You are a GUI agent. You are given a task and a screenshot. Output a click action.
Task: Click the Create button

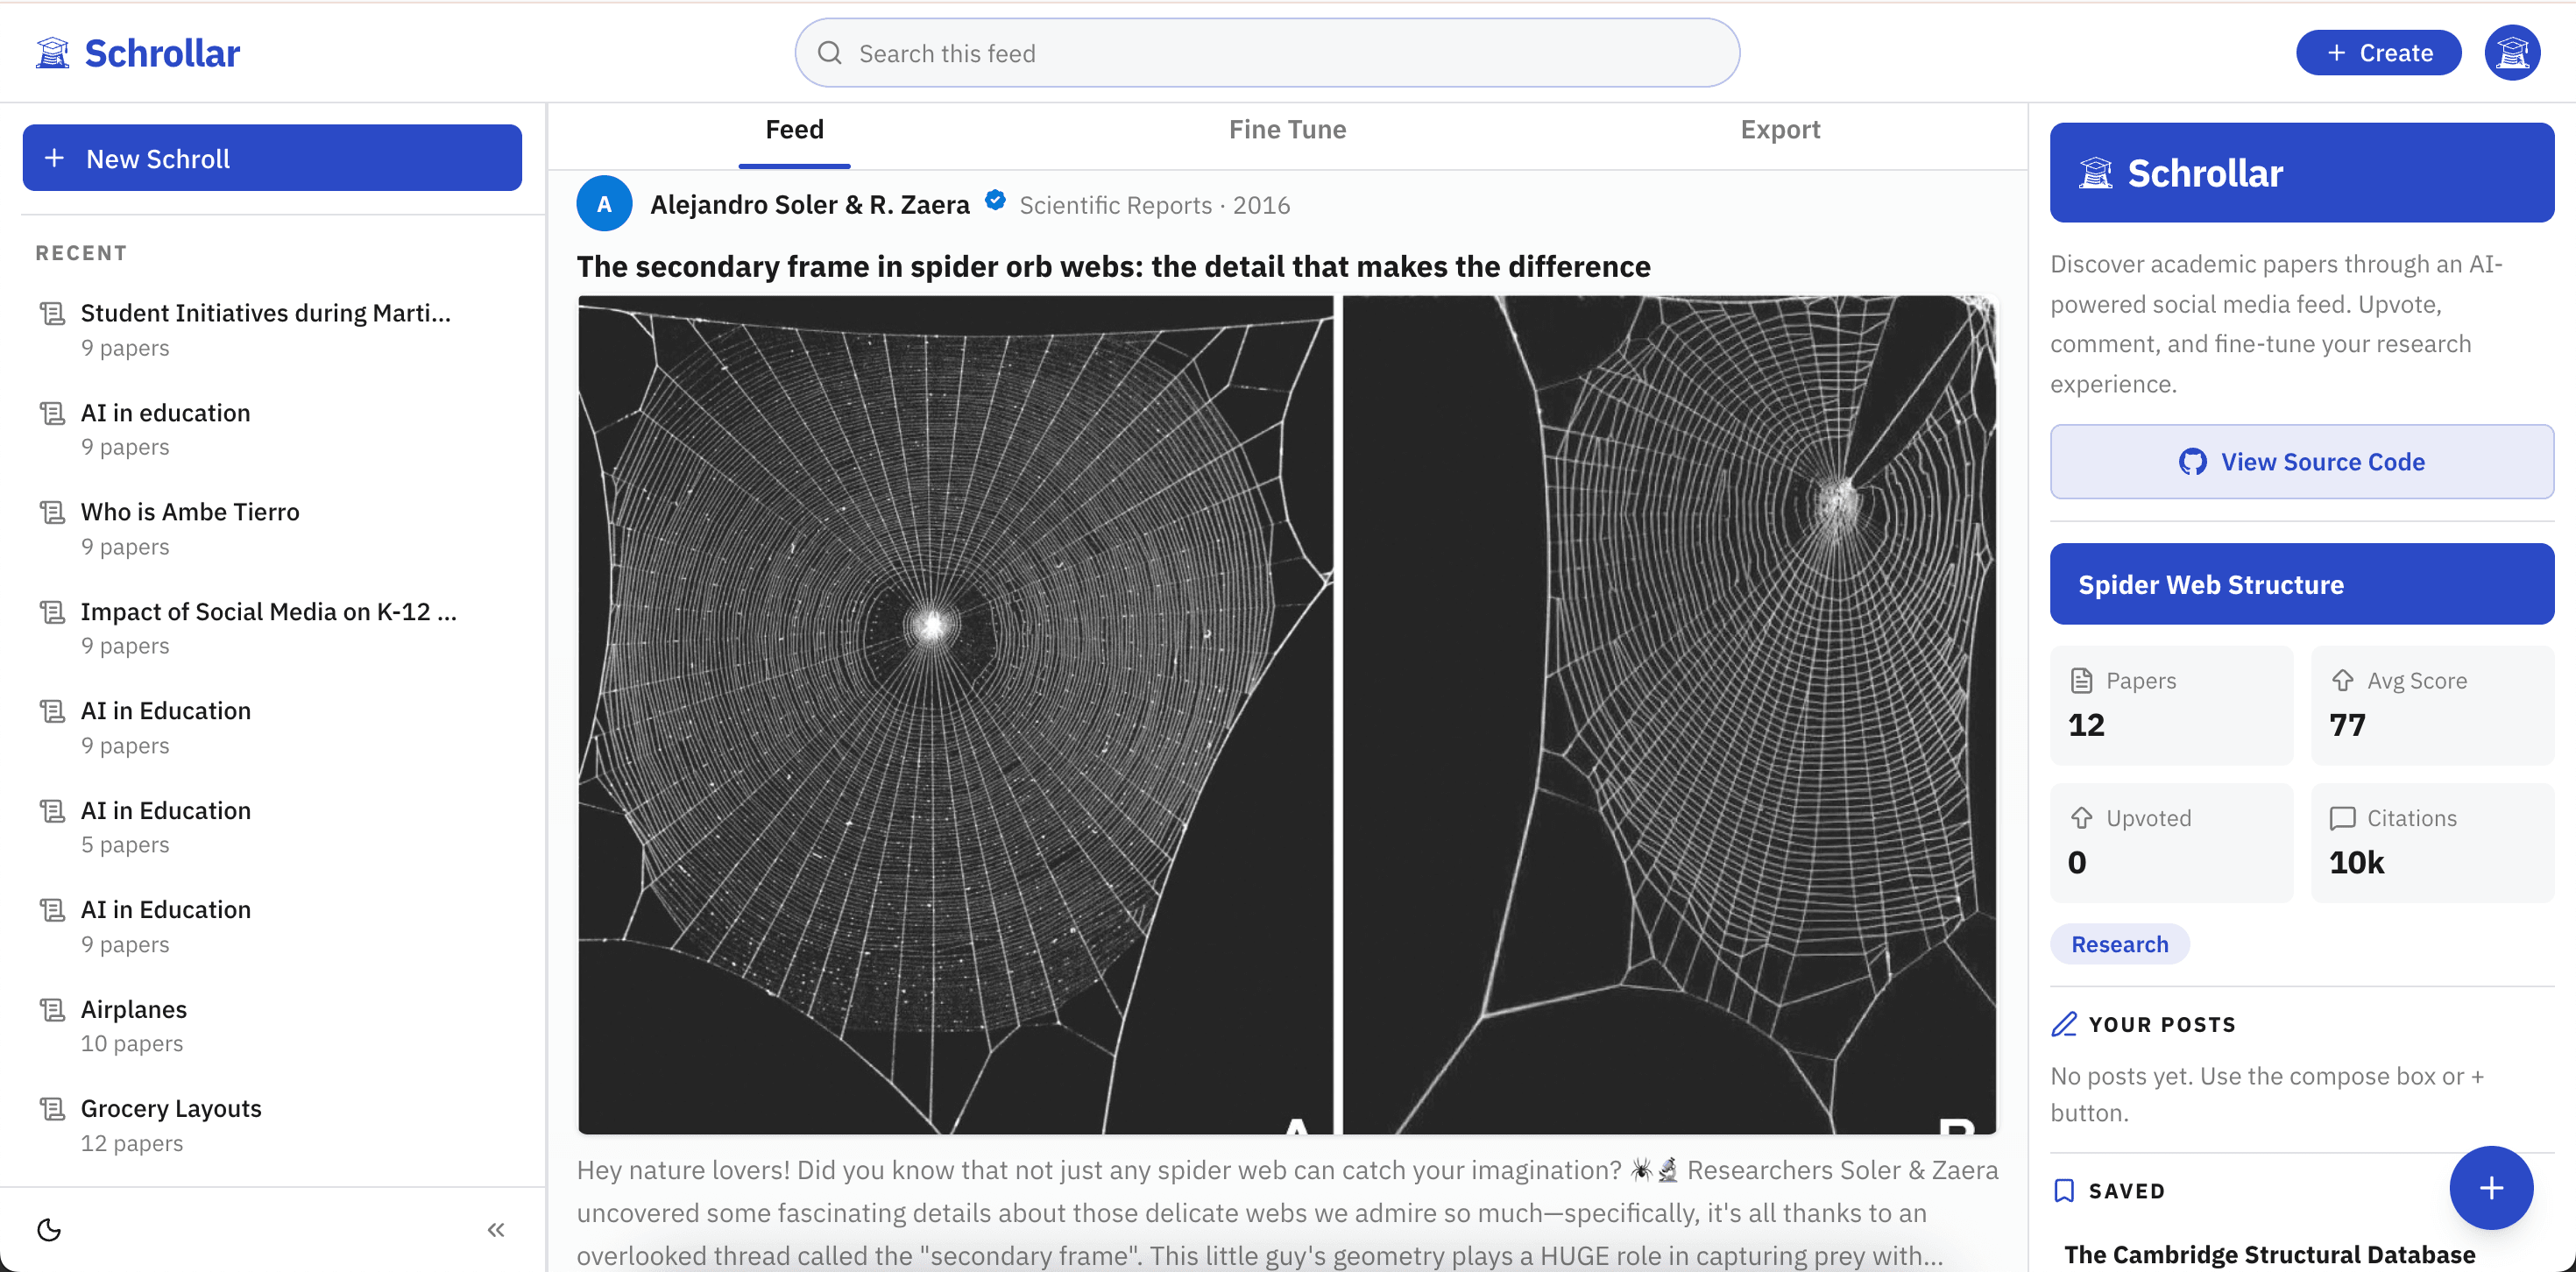2378,53
